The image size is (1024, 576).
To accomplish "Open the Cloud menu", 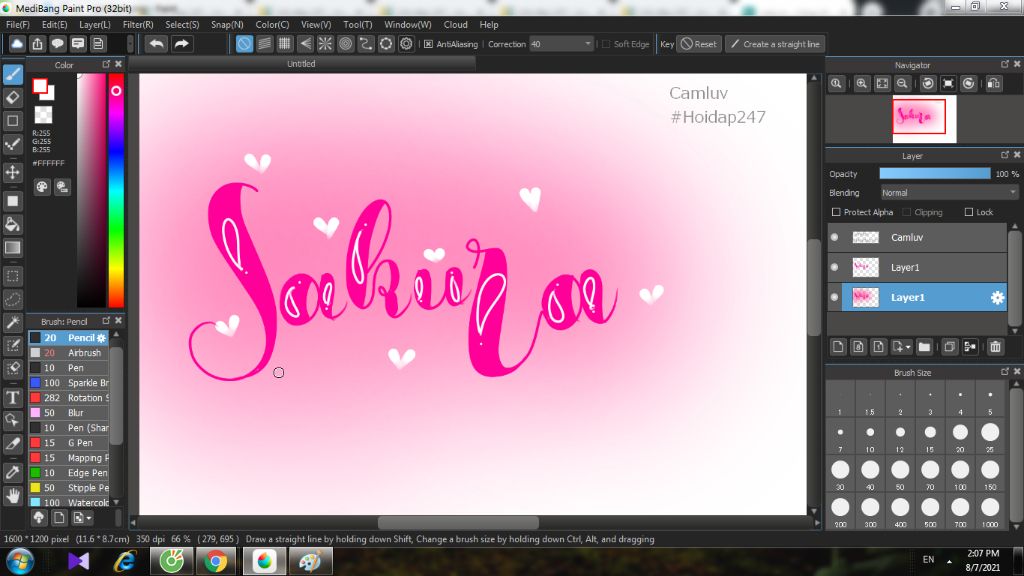I will (455, 24).
